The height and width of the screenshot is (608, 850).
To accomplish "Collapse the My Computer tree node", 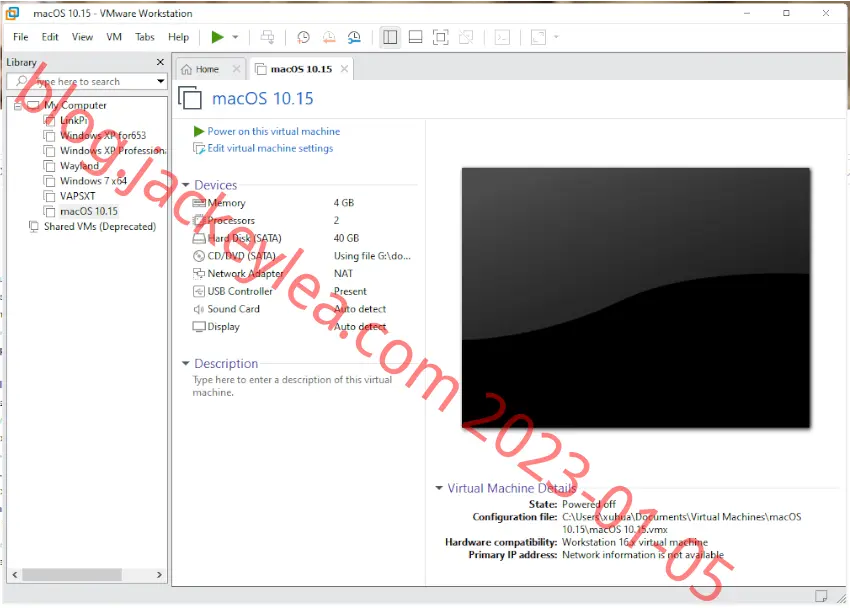I will pyautogui.click(x=18, y=106).
